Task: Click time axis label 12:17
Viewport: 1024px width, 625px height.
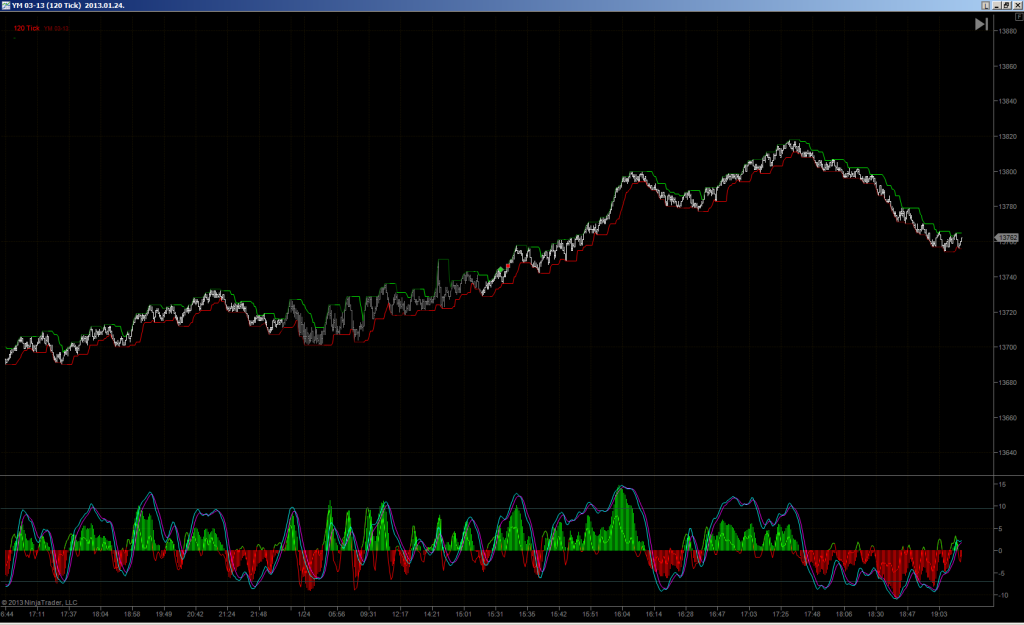Action: click(x=400, y=614)
